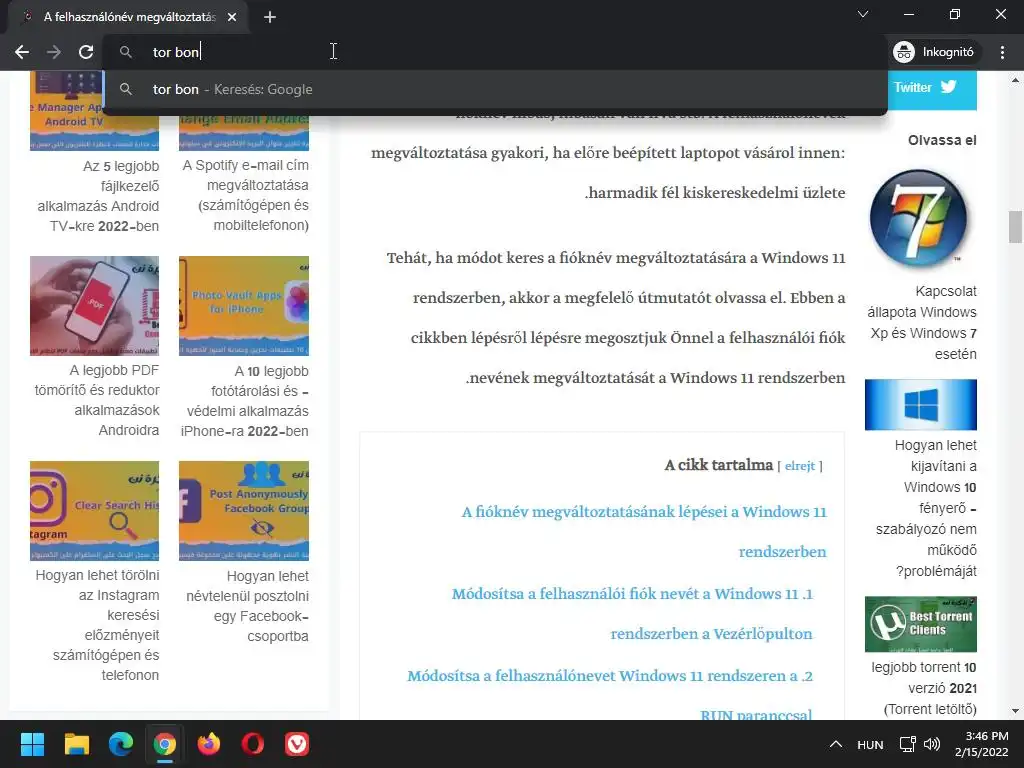1024x768 pixels.
Task: Open 'Hogyan lehet névtelenül posztolni egy Facebook-csoportba' article
Action: (x=248, y=606)
